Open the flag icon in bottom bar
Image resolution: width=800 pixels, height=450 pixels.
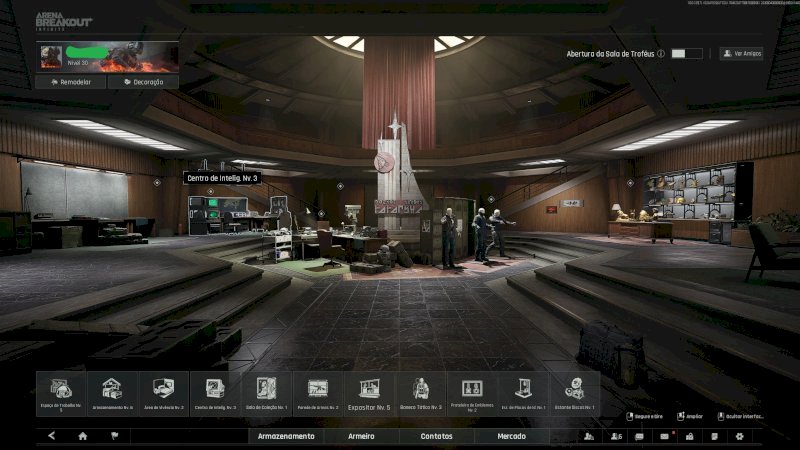(x=114, y=436)
